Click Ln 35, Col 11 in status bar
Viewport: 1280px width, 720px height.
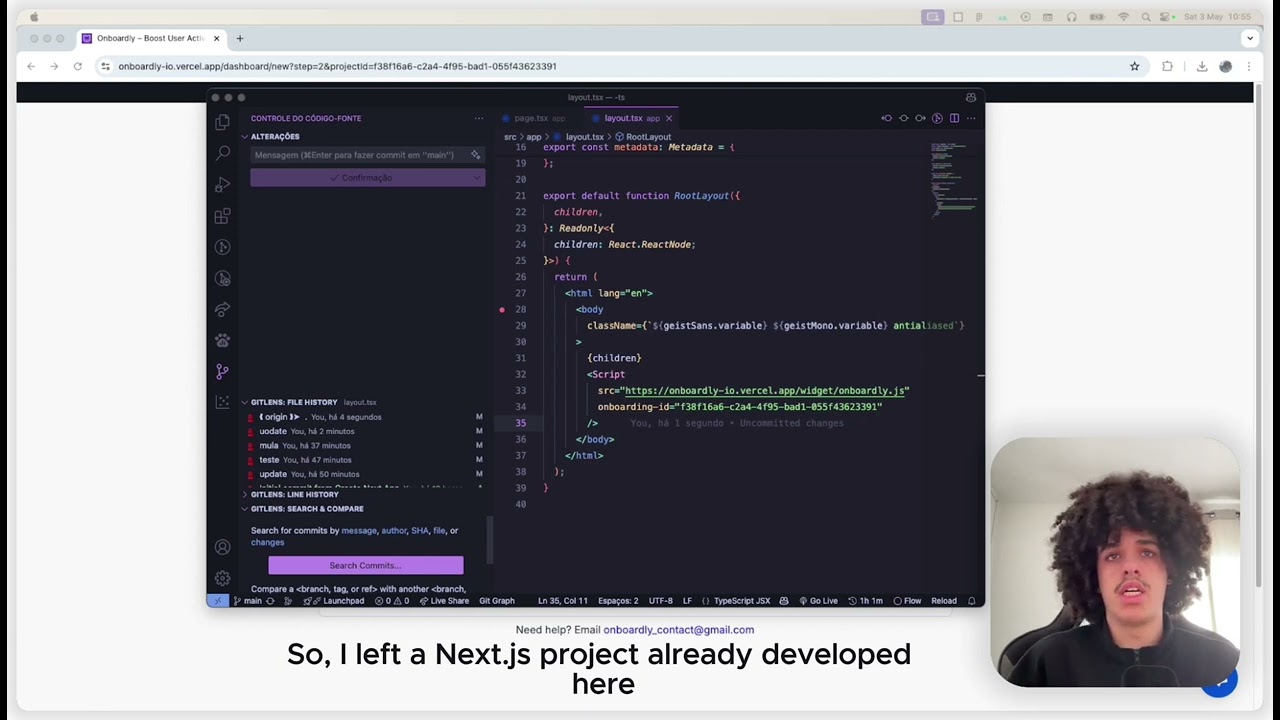tap(563, 601)
